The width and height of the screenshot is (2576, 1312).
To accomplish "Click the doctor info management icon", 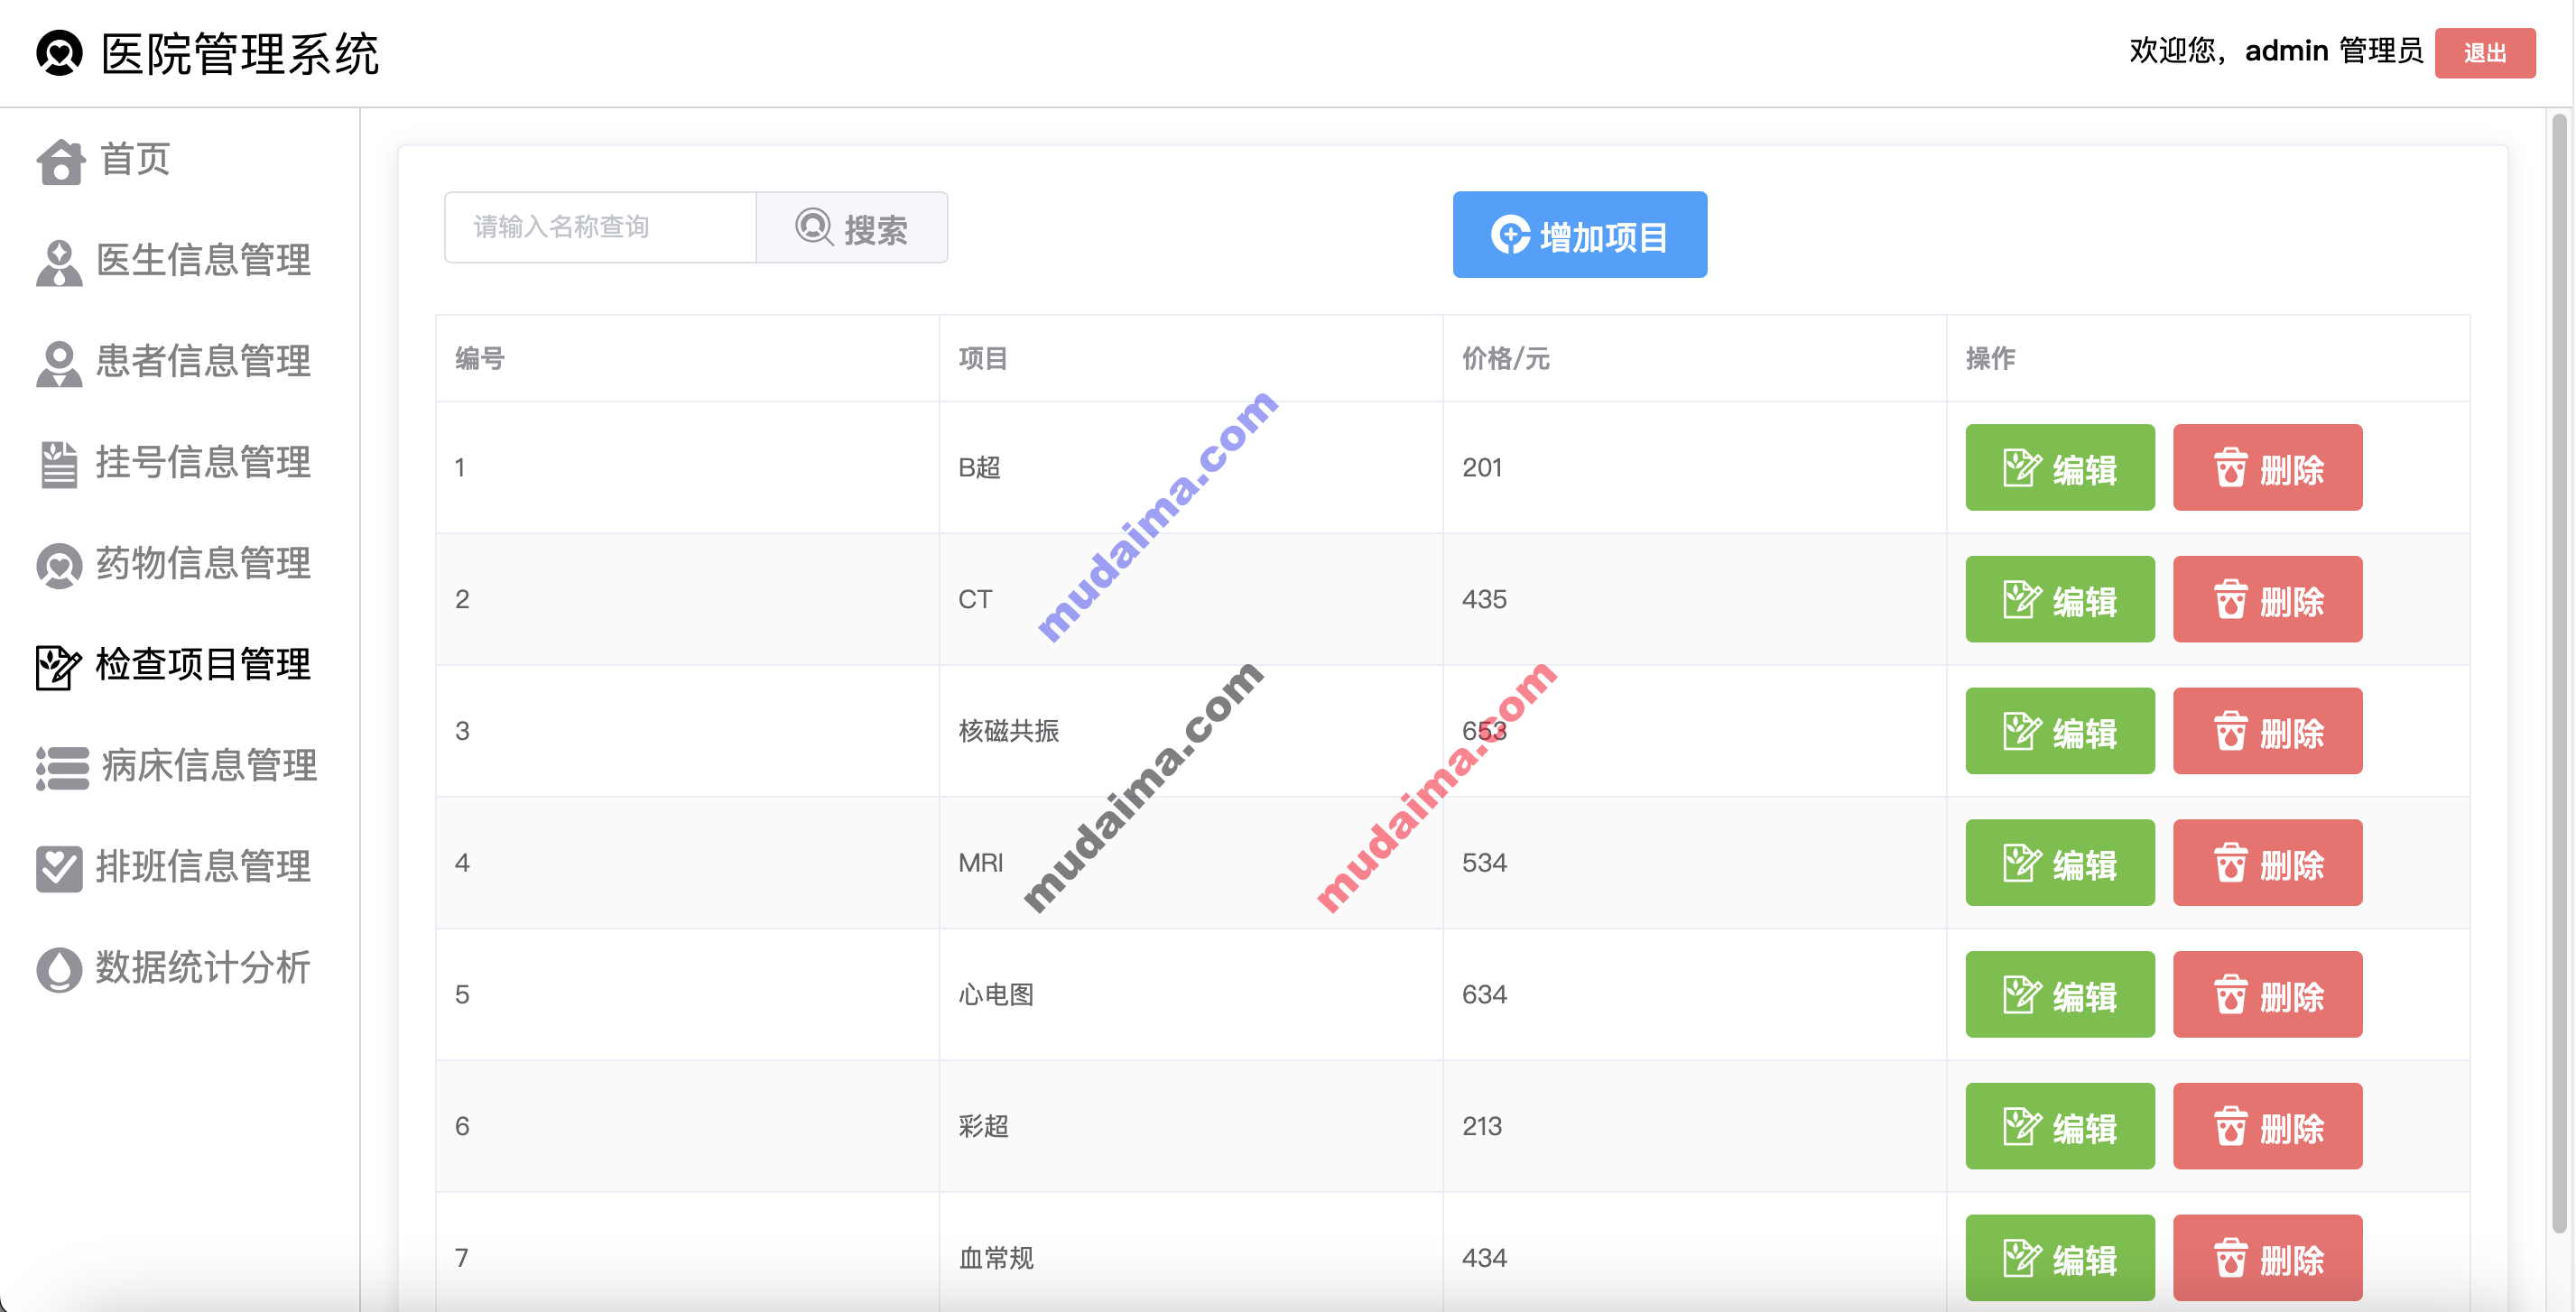I will click(x=59, y=263).
